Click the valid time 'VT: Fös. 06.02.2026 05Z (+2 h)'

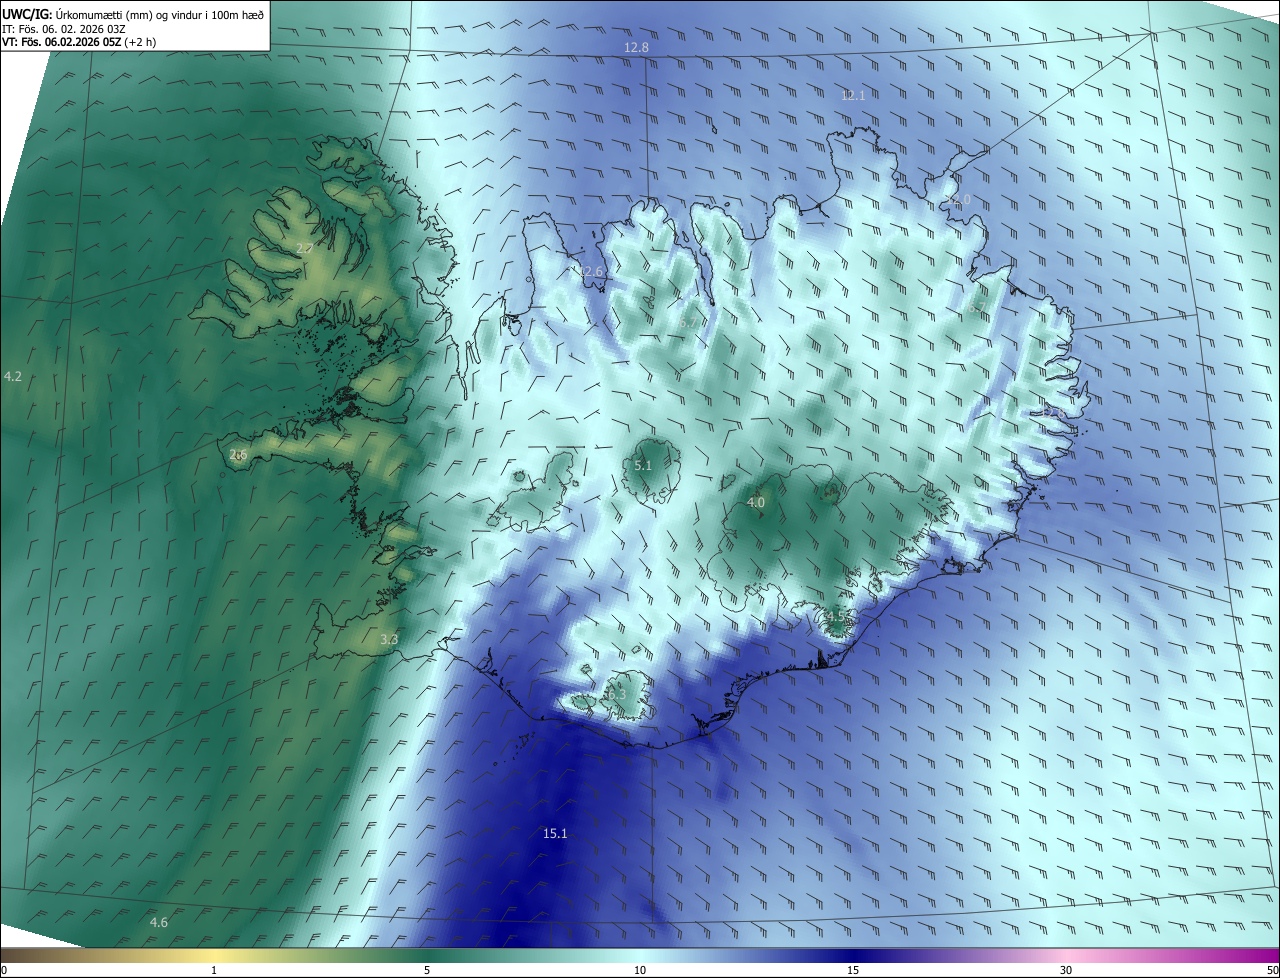(79, 42)
